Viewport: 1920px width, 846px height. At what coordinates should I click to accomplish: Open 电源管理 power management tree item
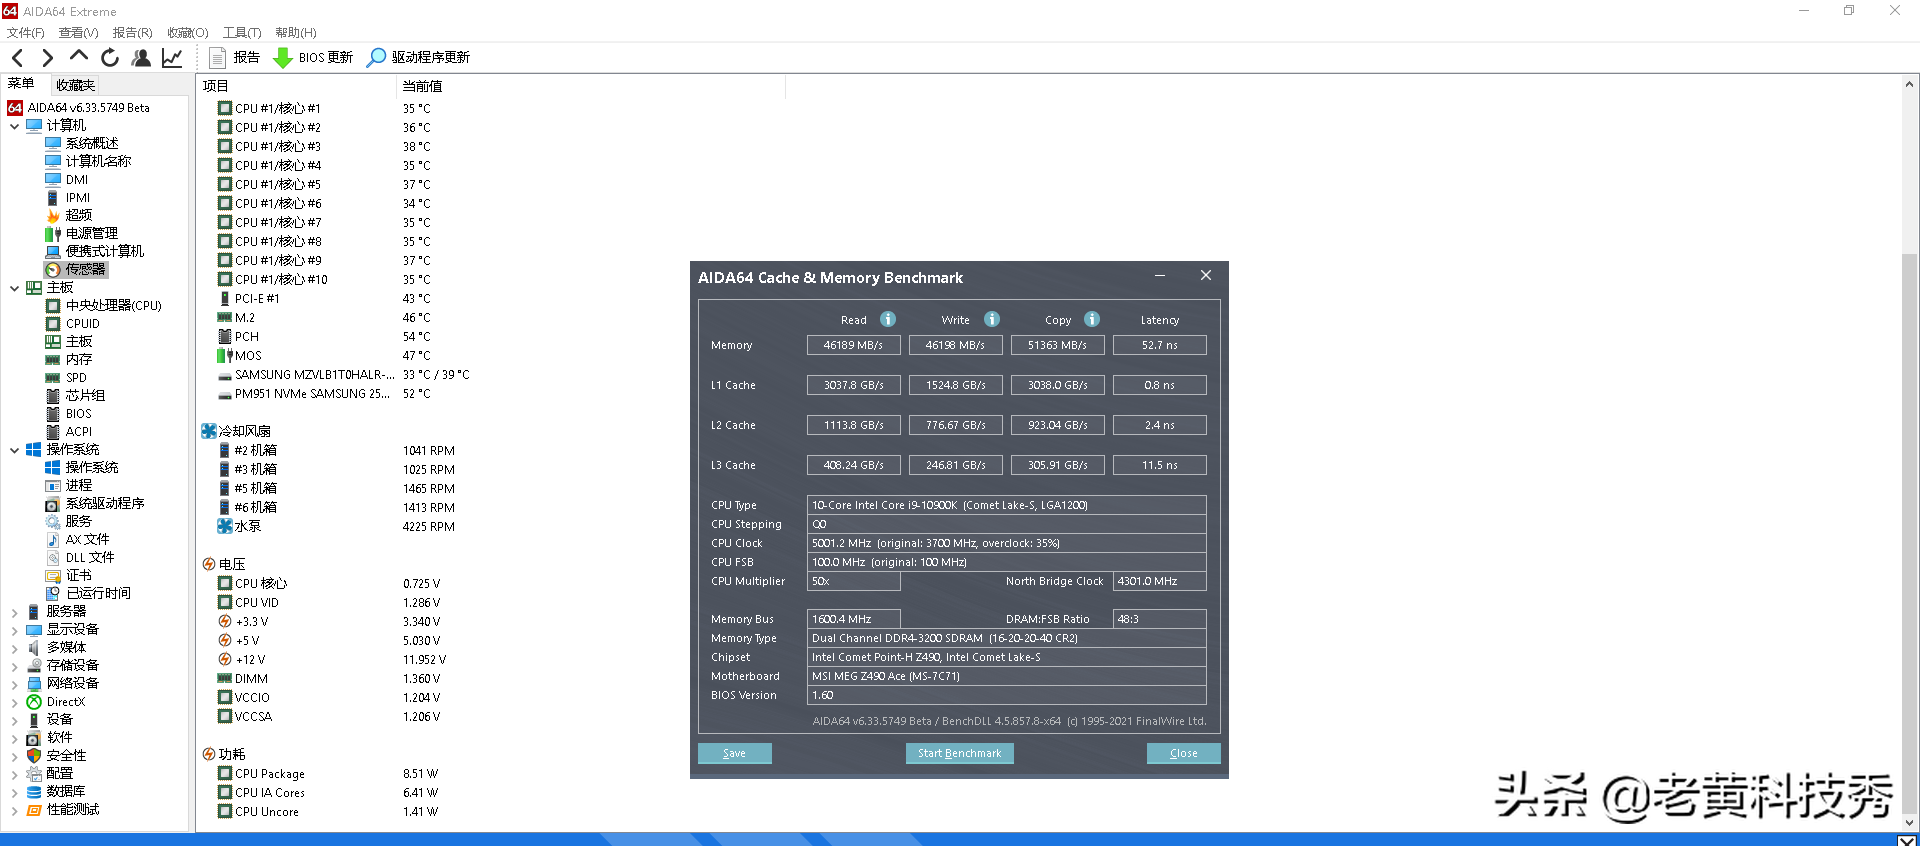pos(81,233)
